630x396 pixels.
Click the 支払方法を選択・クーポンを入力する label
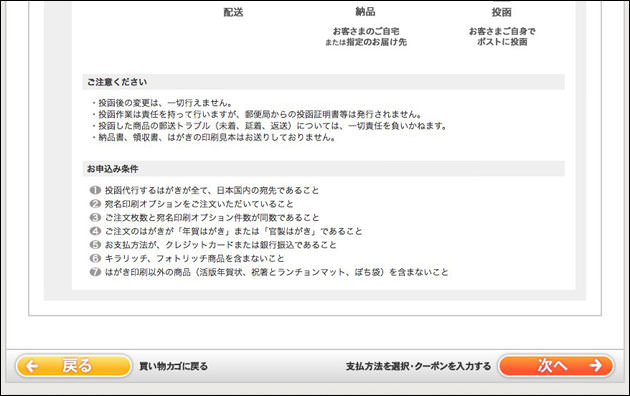click(418, 366)
